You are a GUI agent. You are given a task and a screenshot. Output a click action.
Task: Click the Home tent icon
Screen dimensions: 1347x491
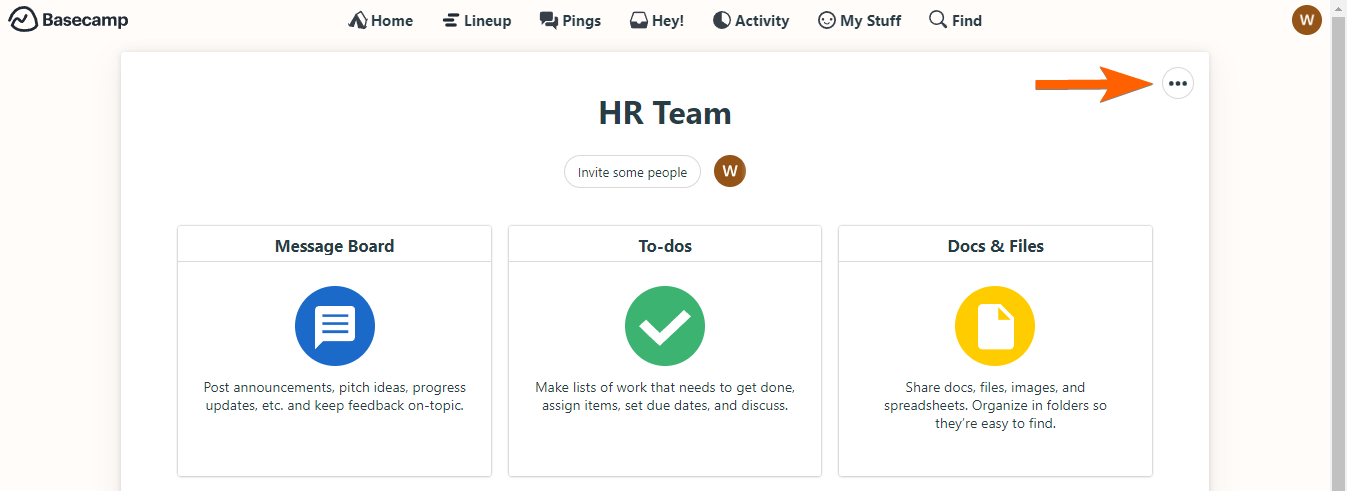tap(358, 20)
